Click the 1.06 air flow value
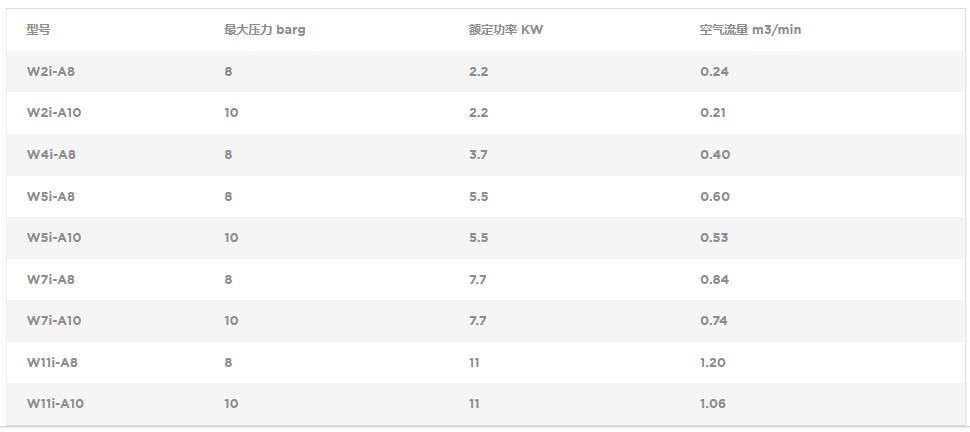The width and height of the screenshot is (970, 432). click(x=713, y=404)
